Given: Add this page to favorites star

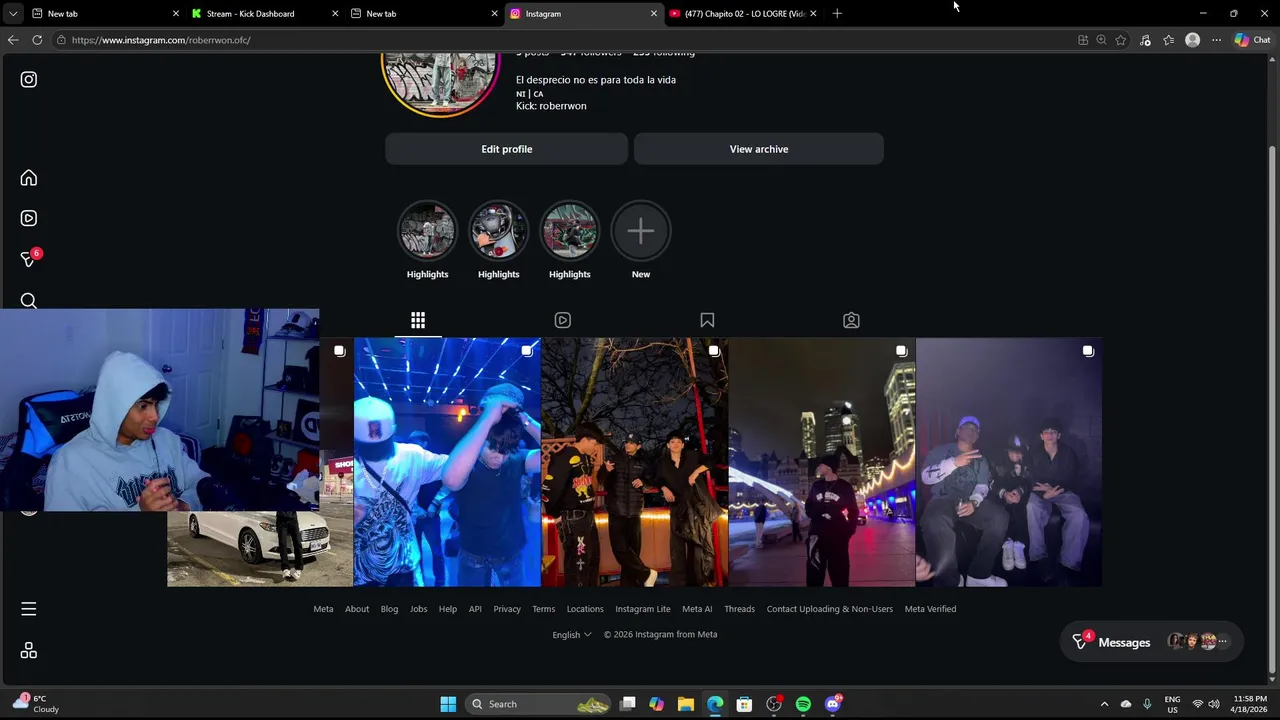Looking at the screenshot, I should point(1121,40).
